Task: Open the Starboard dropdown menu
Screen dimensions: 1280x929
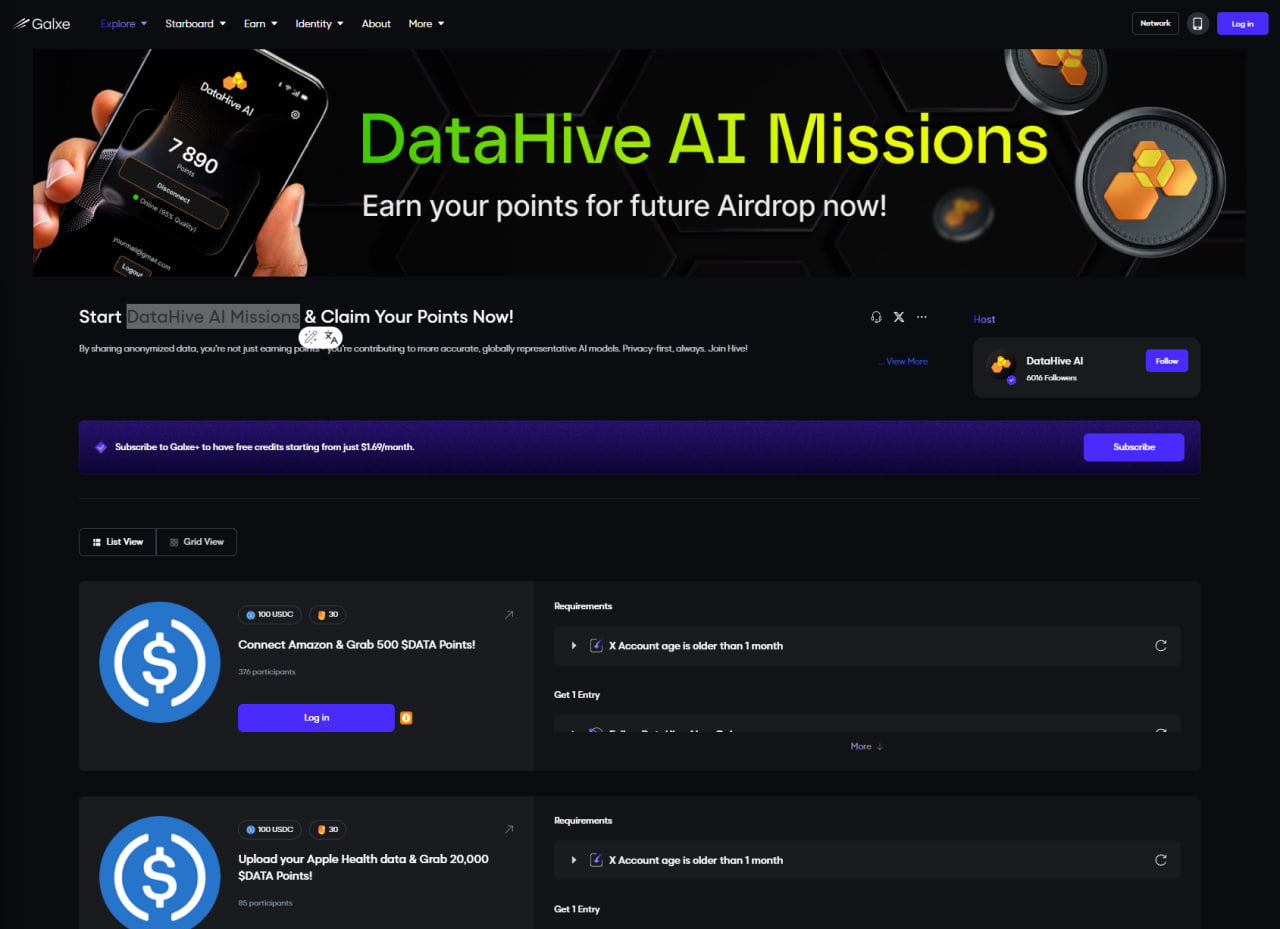Action: (x=195, y=23)
